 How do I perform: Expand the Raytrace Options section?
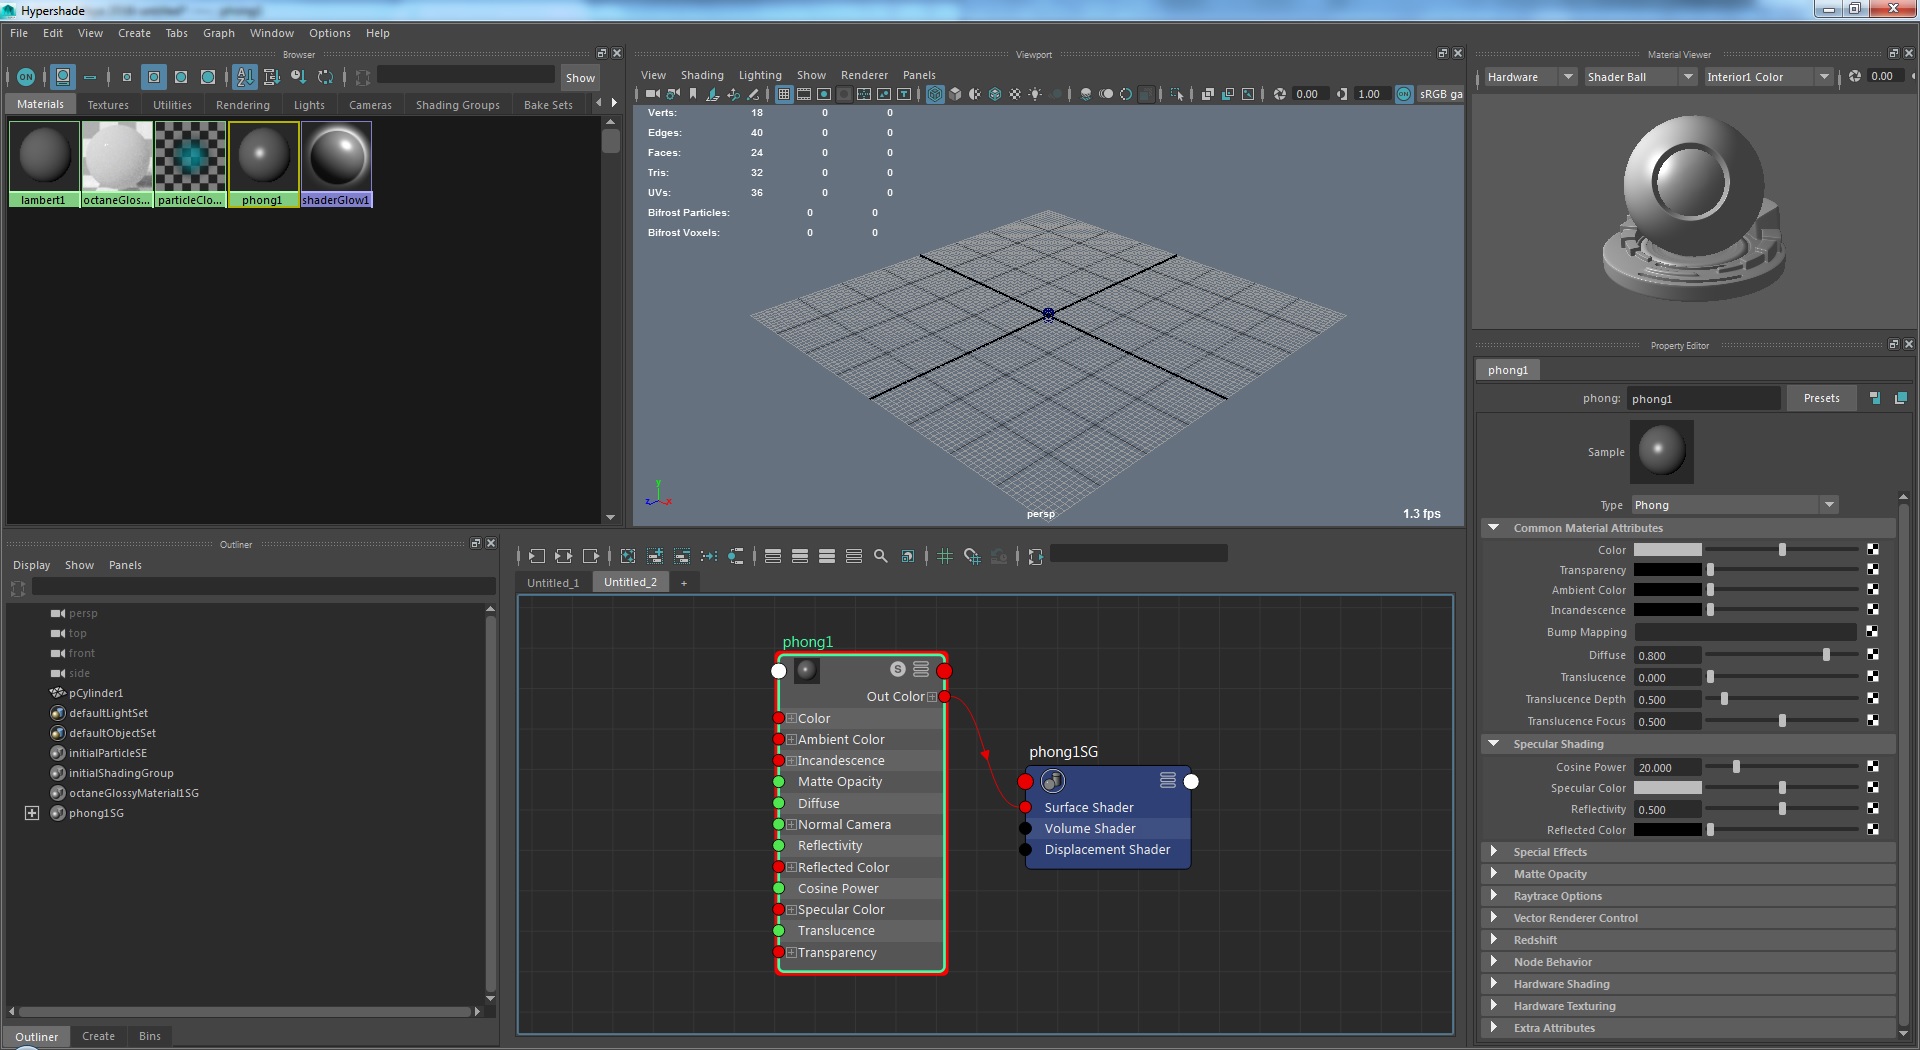point(1493,896)
